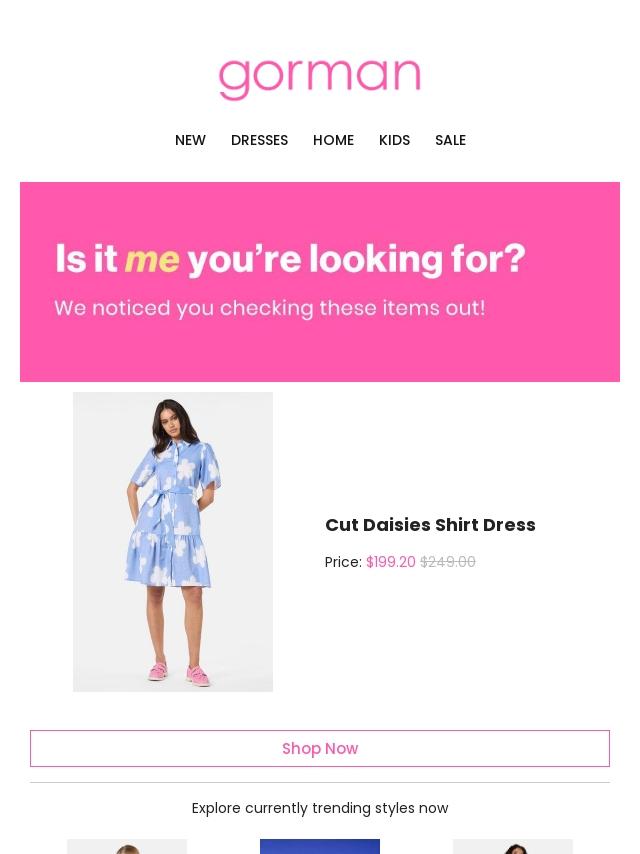Visit the SALE section
Screen dimensions: 640x854
coord(450,140)
